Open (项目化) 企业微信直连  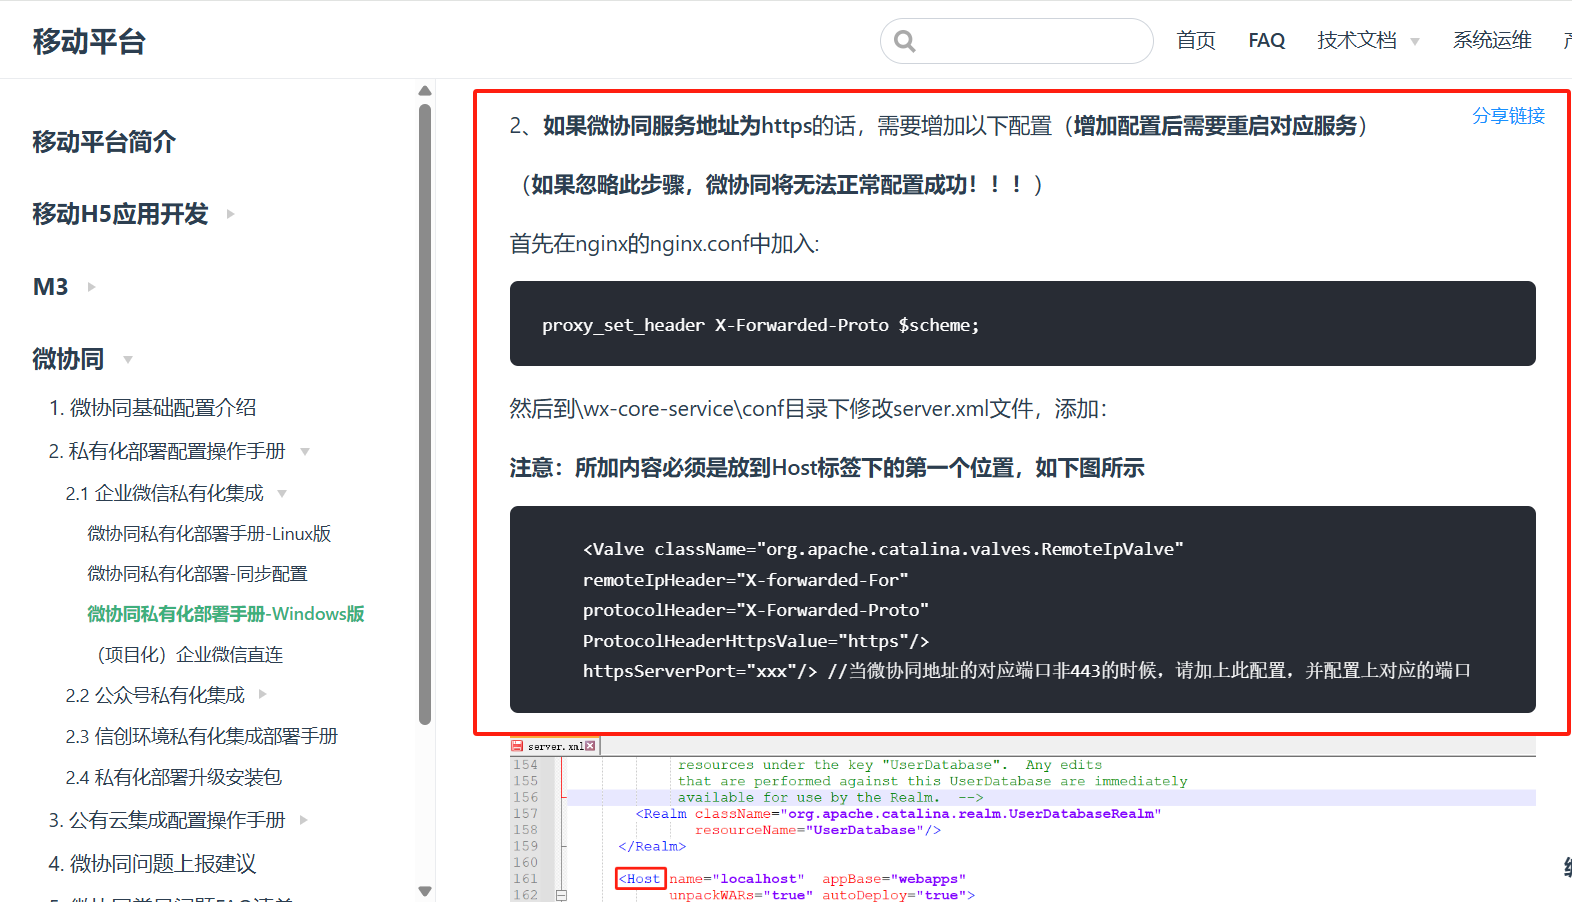tap(190, 655)
